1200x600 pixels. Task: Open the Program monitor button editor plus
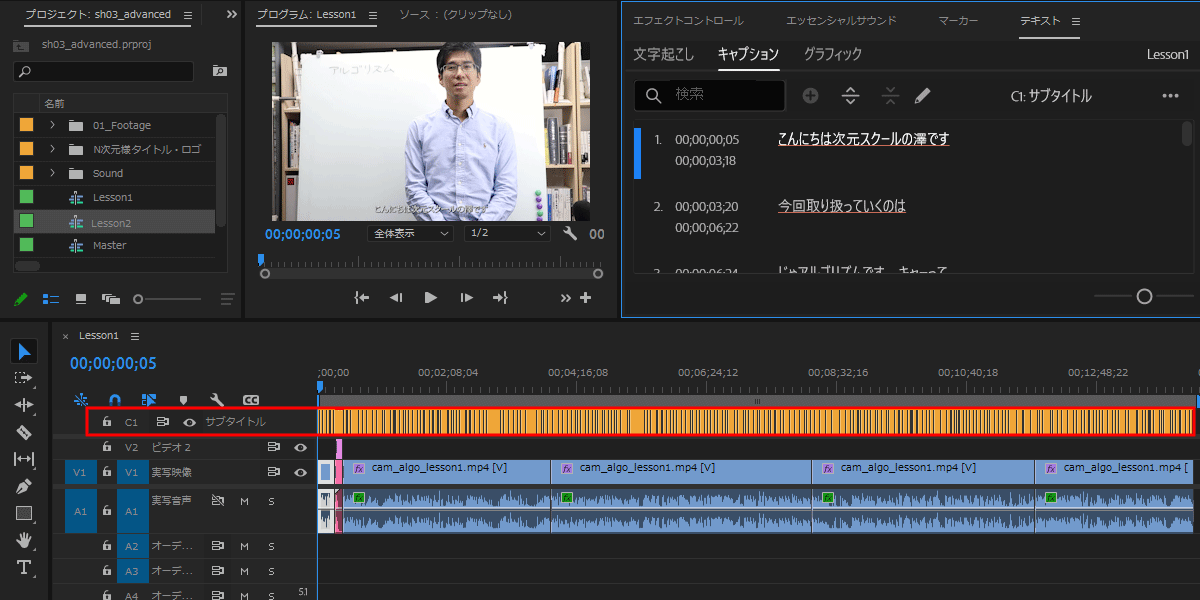(586, 297)
